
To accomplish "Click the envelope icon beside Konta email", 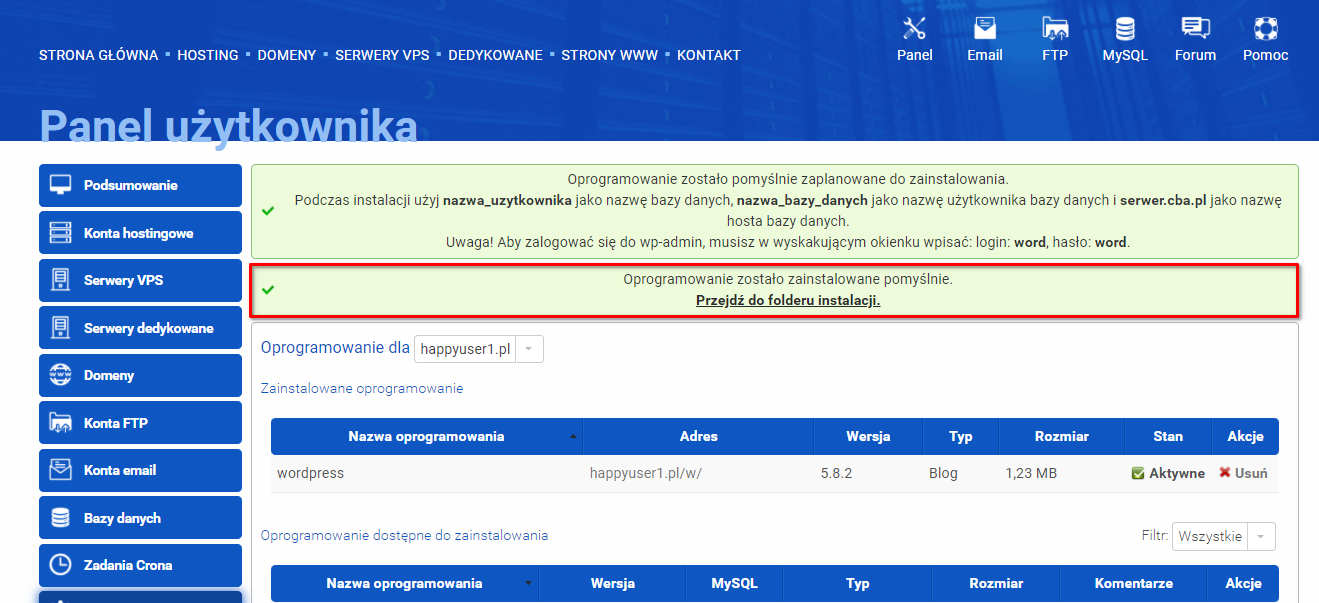I will pyautogui.click(x=61, y=470).
